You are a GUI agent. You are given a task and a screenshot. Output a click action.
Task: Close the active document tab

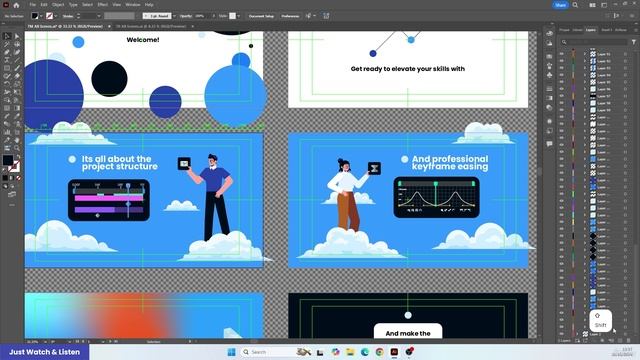pyautogui.click(x=109, y=26)
